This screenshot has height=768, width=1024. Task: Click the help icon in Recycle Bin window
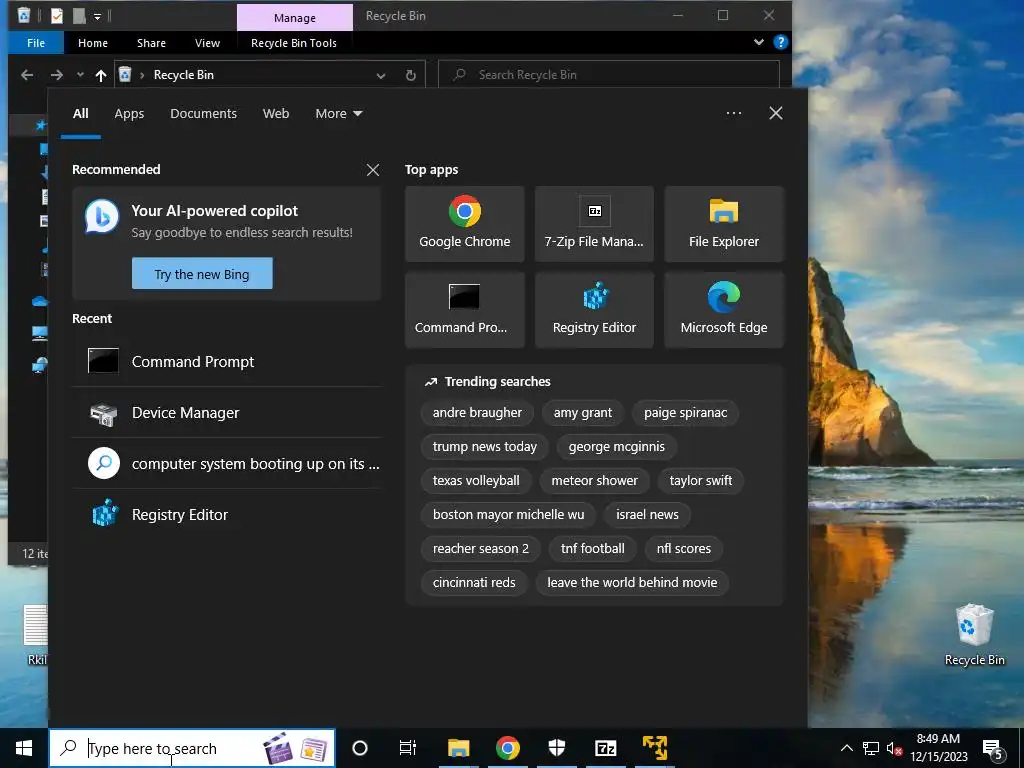tap(780, 42)
